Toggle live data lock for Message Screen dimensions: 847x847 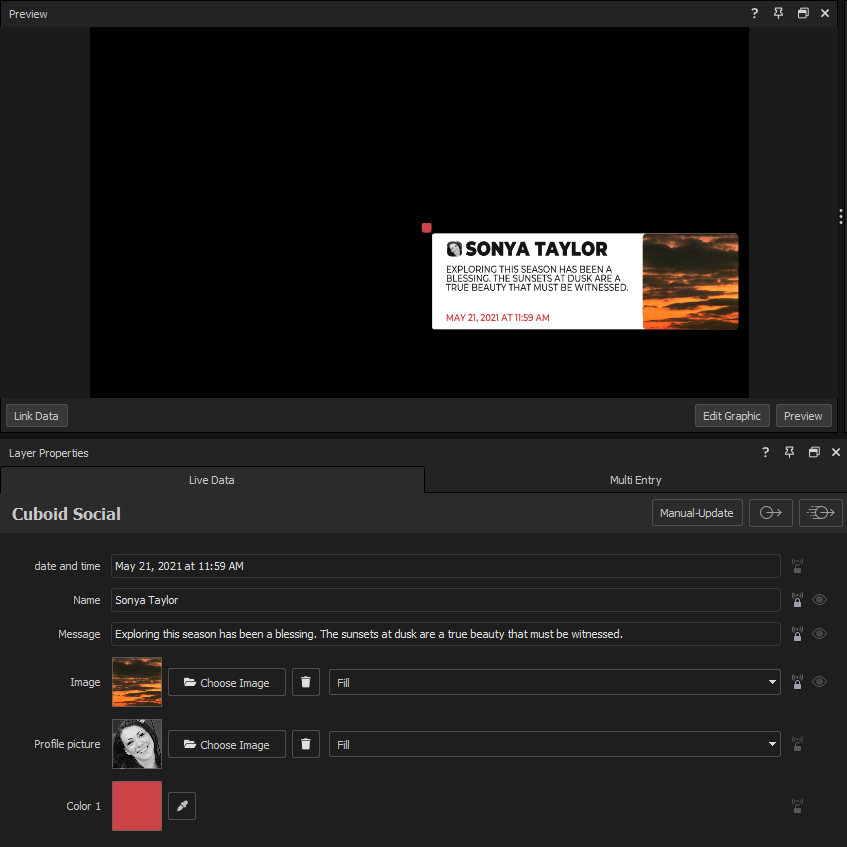797,634
